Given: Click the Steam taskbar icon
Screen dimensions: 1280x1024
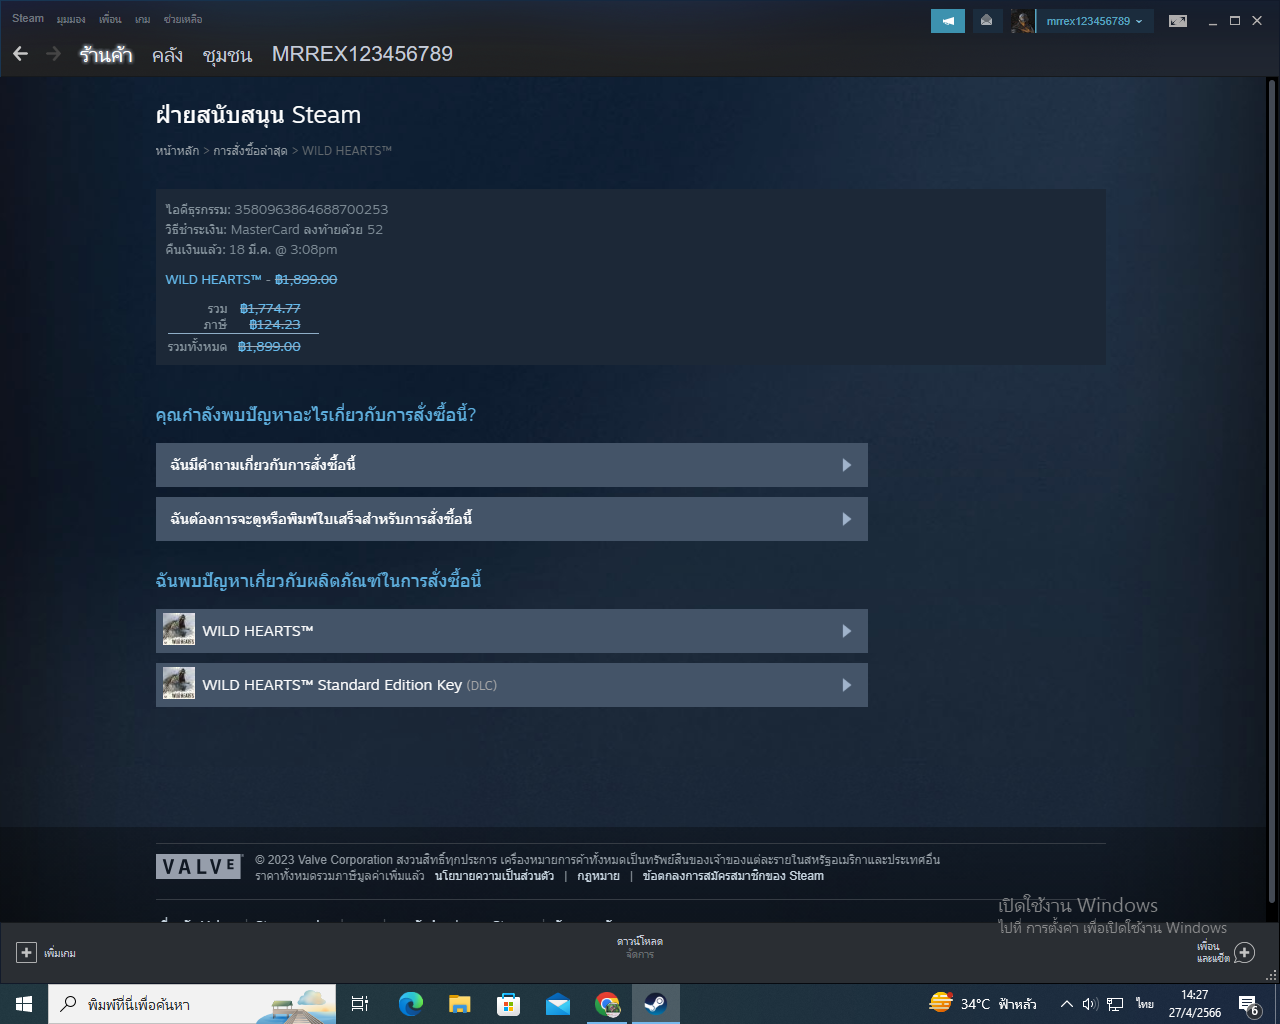Looking at the screenshot, I should click(x=656, y=1004).
